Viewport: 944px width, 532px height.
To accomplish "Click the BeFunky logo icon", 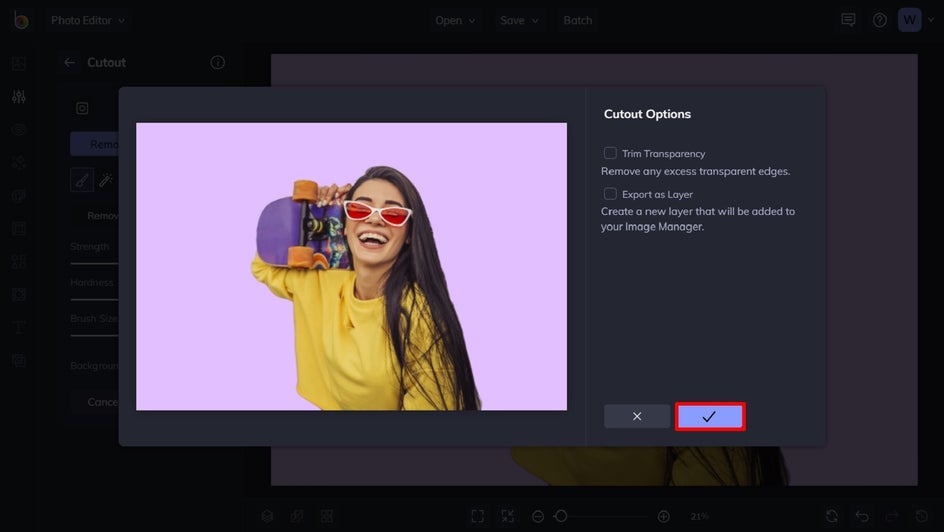I will 20,20.
